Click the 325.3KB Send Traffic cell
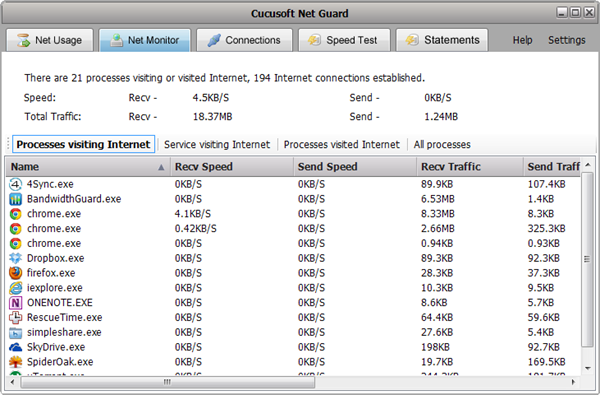The image size is (600, 395). tap(546, 229)
